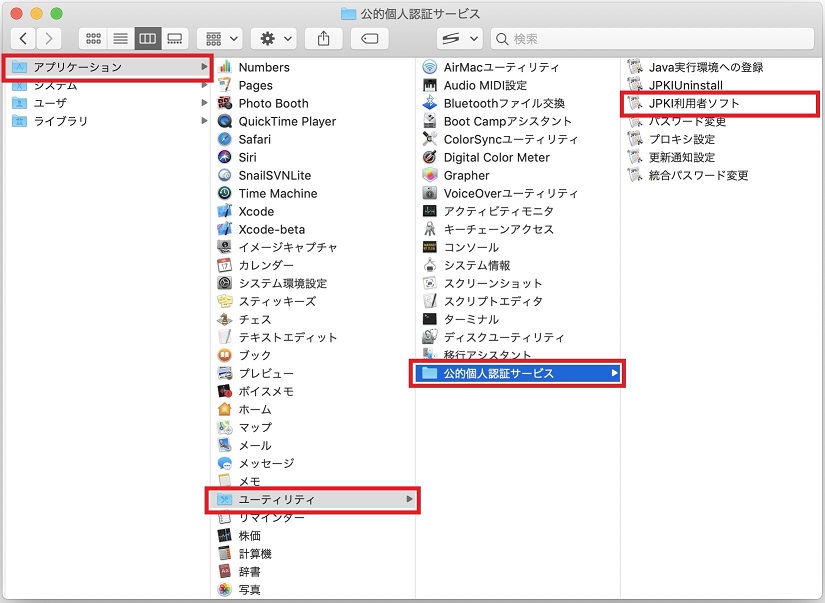Expand the ライブラリ folder arrow
Screen dimensions: 825x603
click(204, 120)
